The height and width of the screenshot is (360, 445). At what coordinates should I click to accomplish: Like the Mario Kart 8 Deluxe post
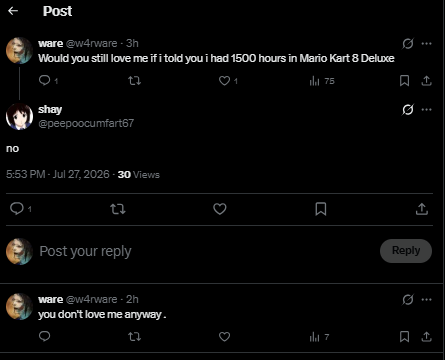tap(224, 81)
